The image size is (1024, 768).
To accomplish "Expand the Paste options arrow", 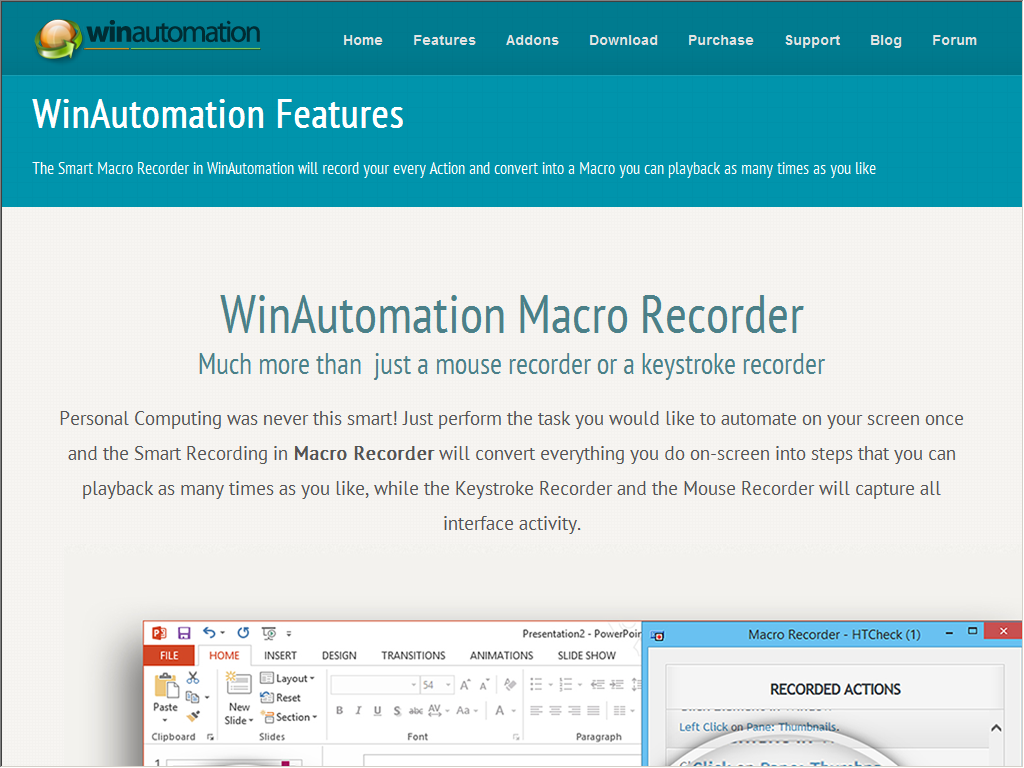I will (x=165, y=720).
